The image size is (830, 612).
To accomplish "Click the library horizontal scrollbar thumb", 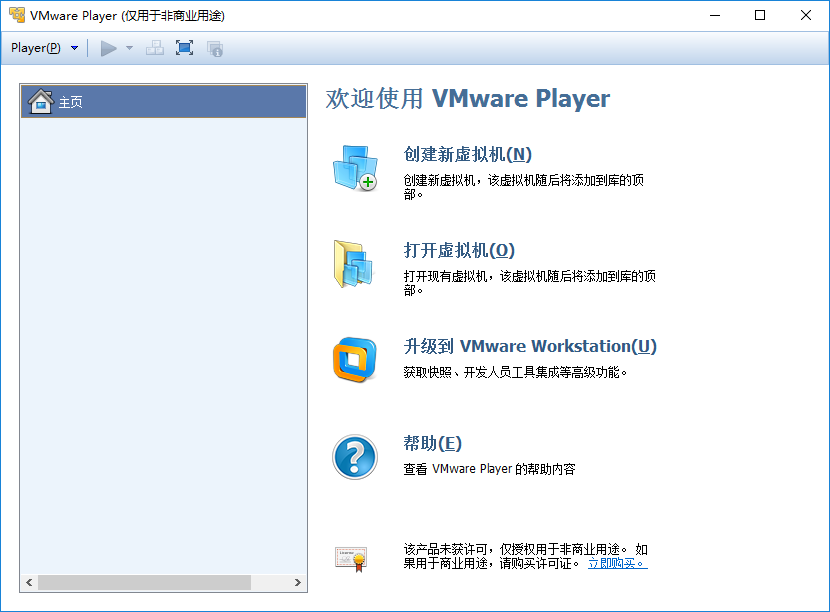I will click(145, 582).
